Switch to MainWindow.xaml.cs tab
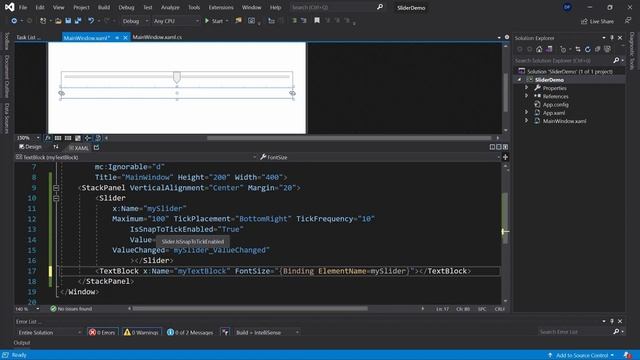 click(x=157, y=37)
